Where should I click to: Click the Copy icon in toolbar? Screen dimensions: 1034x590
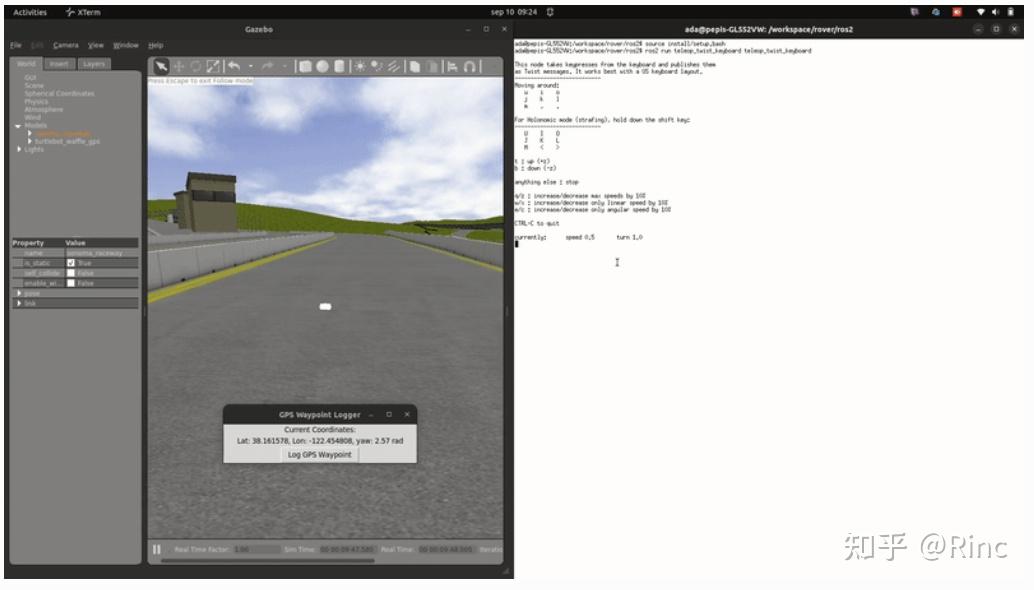[x=415, y=66]
